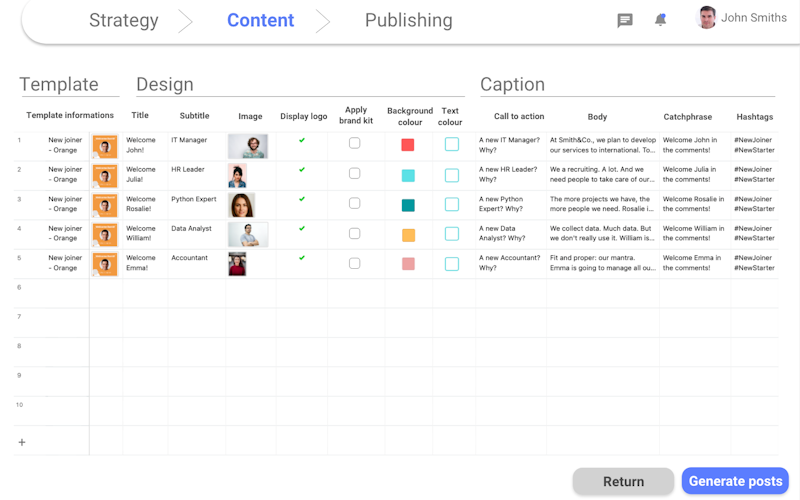
Task: Pick the red background colour swatch
Action: point(408,145)
